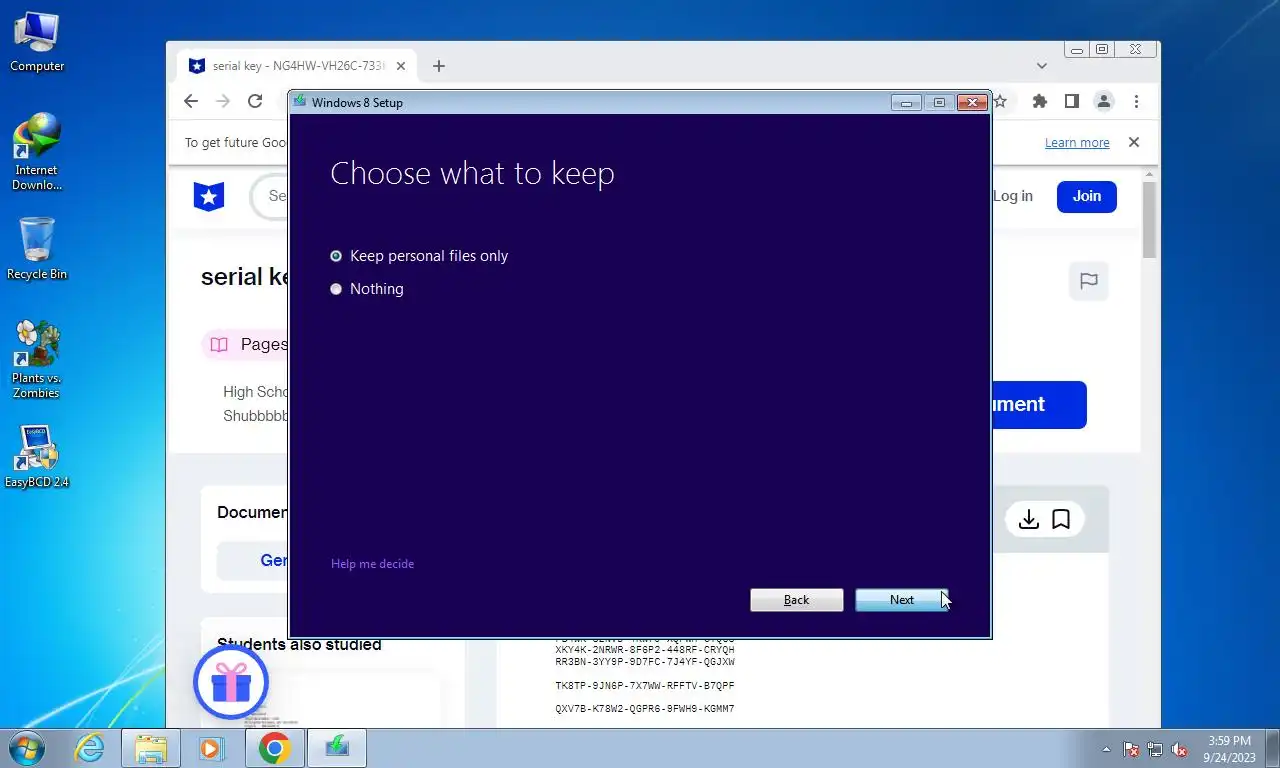Click the site's star logo
The height and width of the screenshot is (768, 1280).
pyautogui.click(x=209, y=196)
